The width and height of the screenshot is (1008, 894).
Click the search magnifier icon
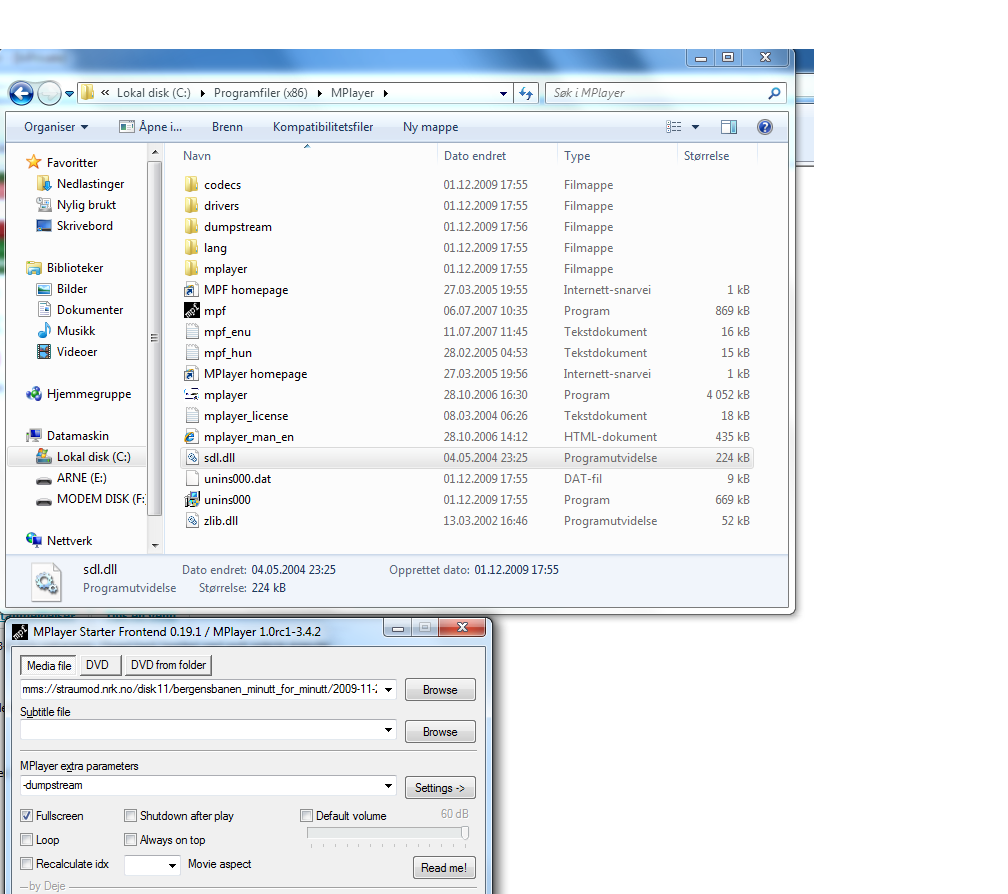(774, 93)
